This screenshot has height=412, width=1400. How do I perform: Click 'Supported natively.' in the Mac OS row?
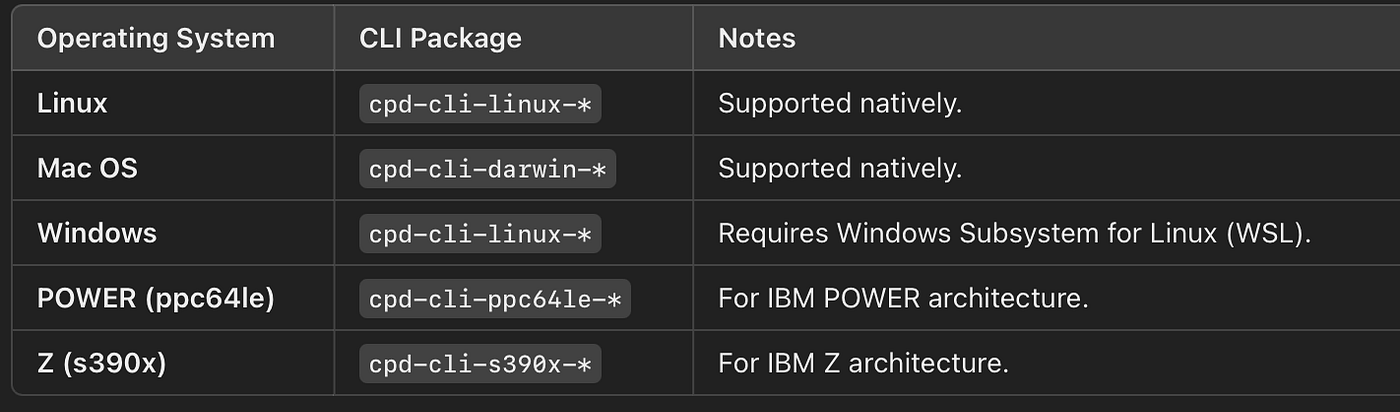(840, 168)
